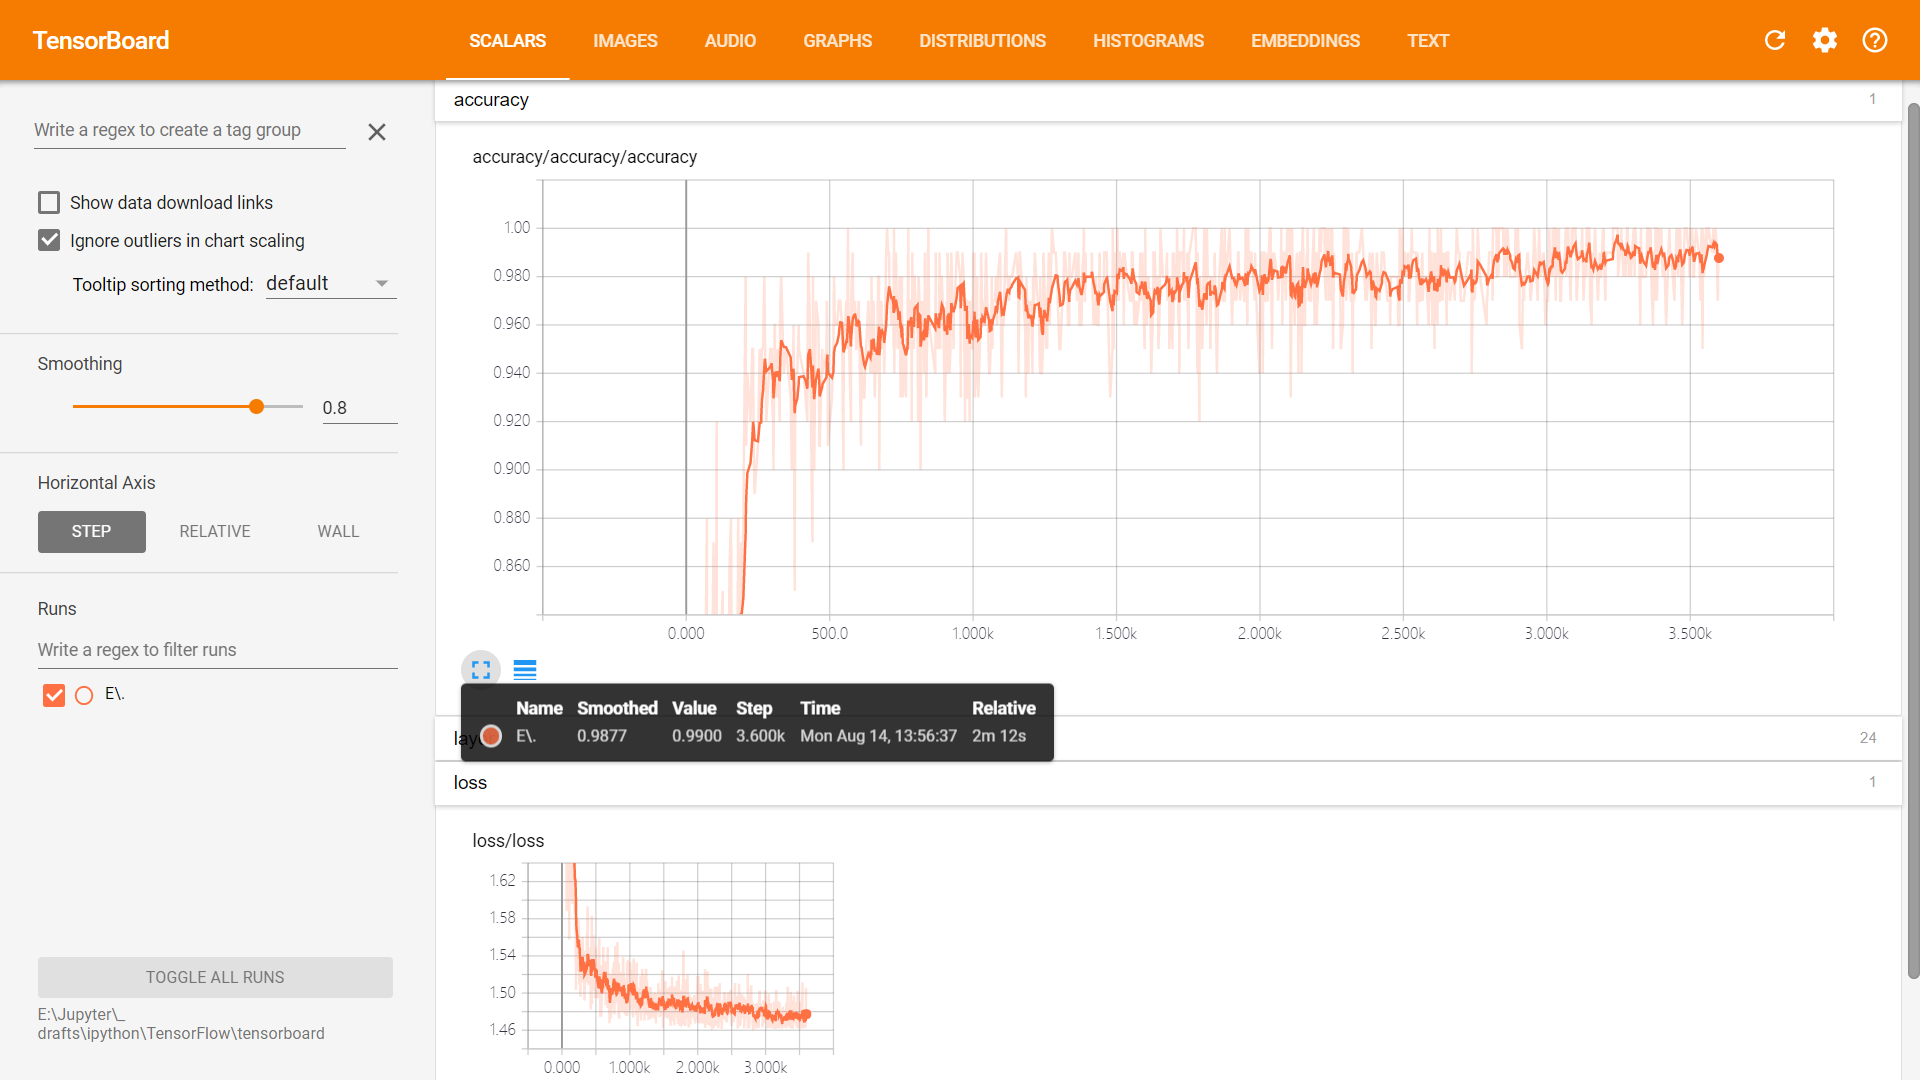The height and width of the screenshot is (1080, 1920).
Task: Uncheck the E\ run checkbox
Action: point(54,695)
